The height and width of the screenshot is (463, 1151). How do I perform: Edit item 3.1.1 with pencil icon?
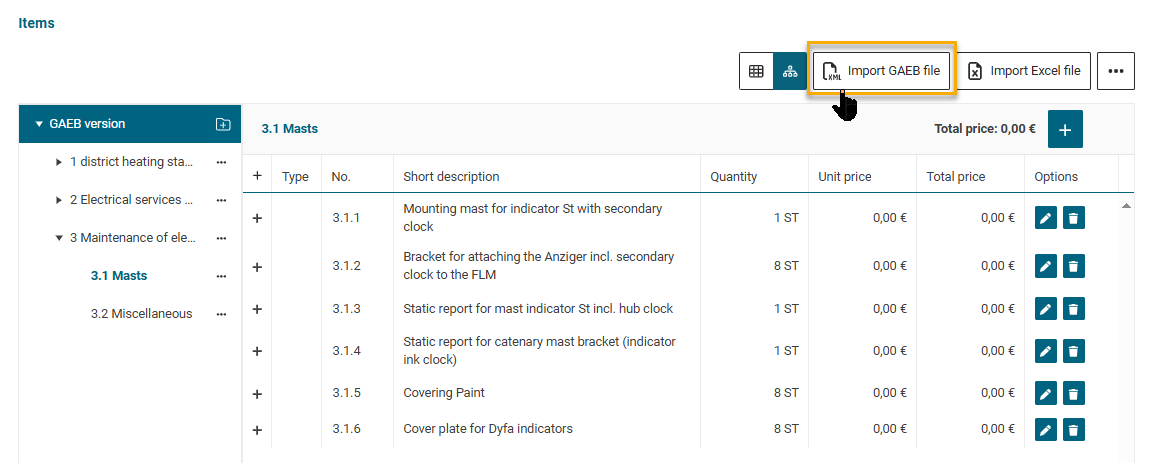point(1045,218)
